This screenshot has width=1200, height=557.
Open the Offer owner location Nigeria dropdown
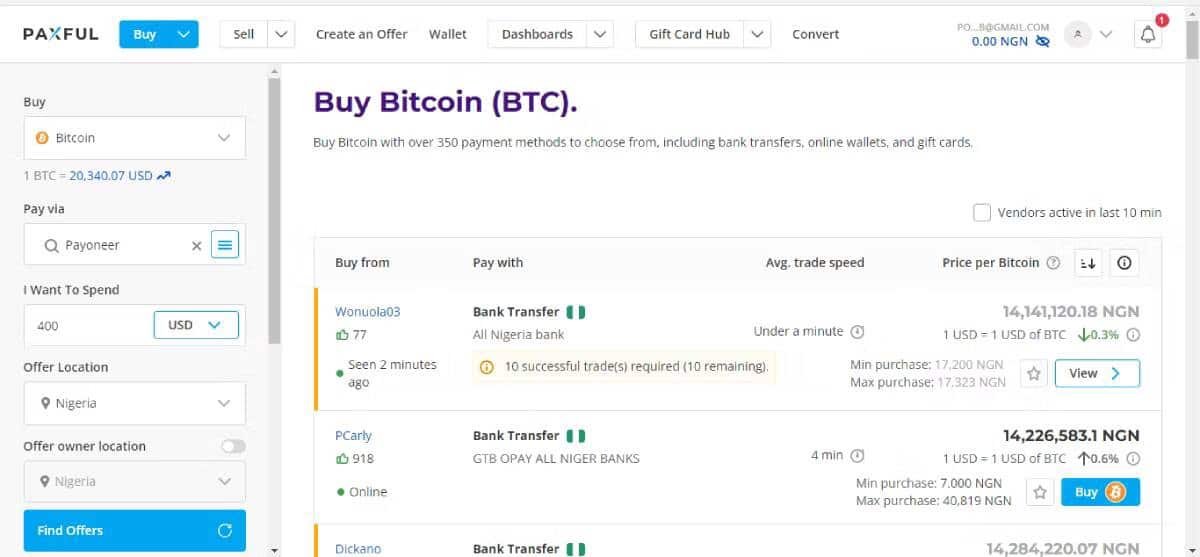[x=134, y=482]
